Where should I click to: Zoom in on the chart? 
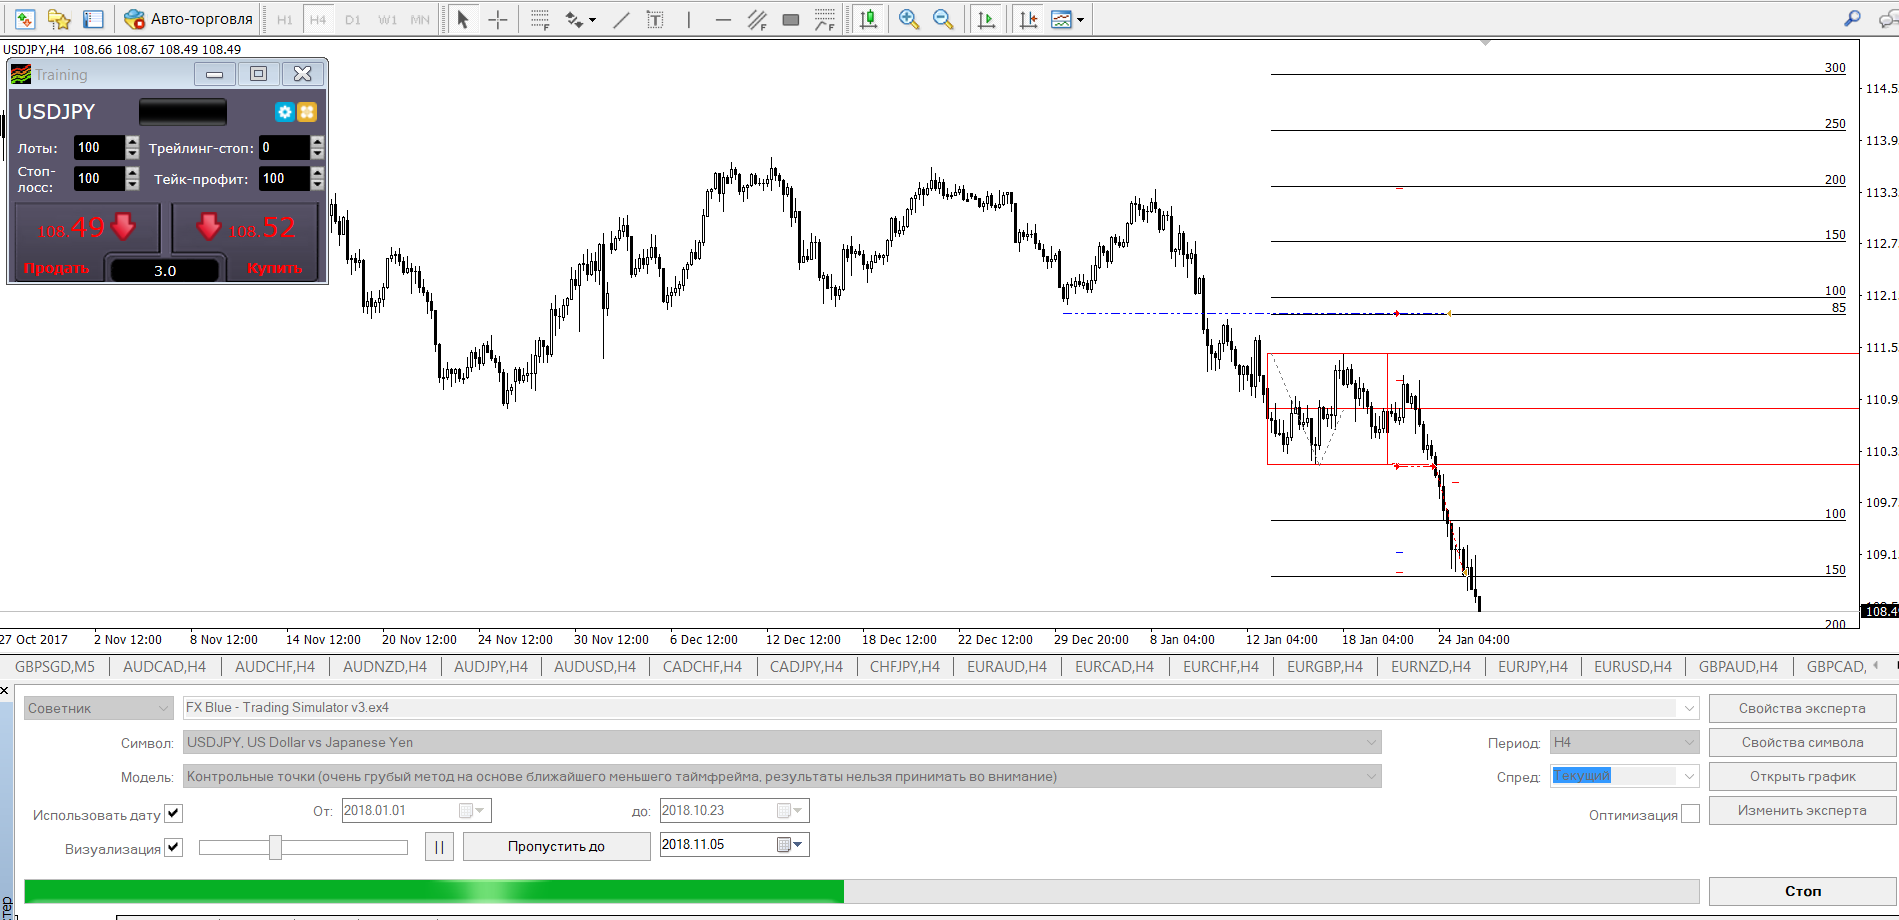pos(909,19)
